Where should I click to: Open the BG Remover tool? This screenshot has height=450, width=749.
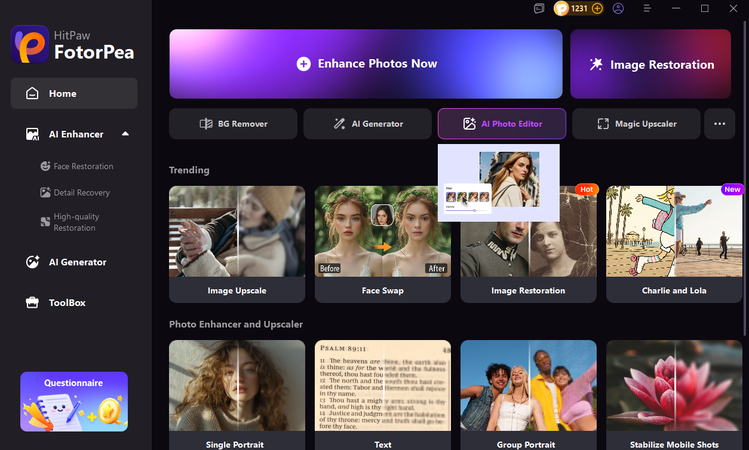tap(233, 124)
